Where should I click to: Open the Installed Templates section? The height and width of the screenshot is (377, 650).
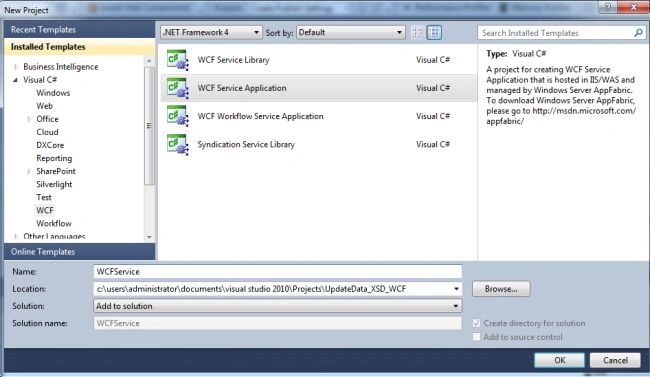(80, 47)
